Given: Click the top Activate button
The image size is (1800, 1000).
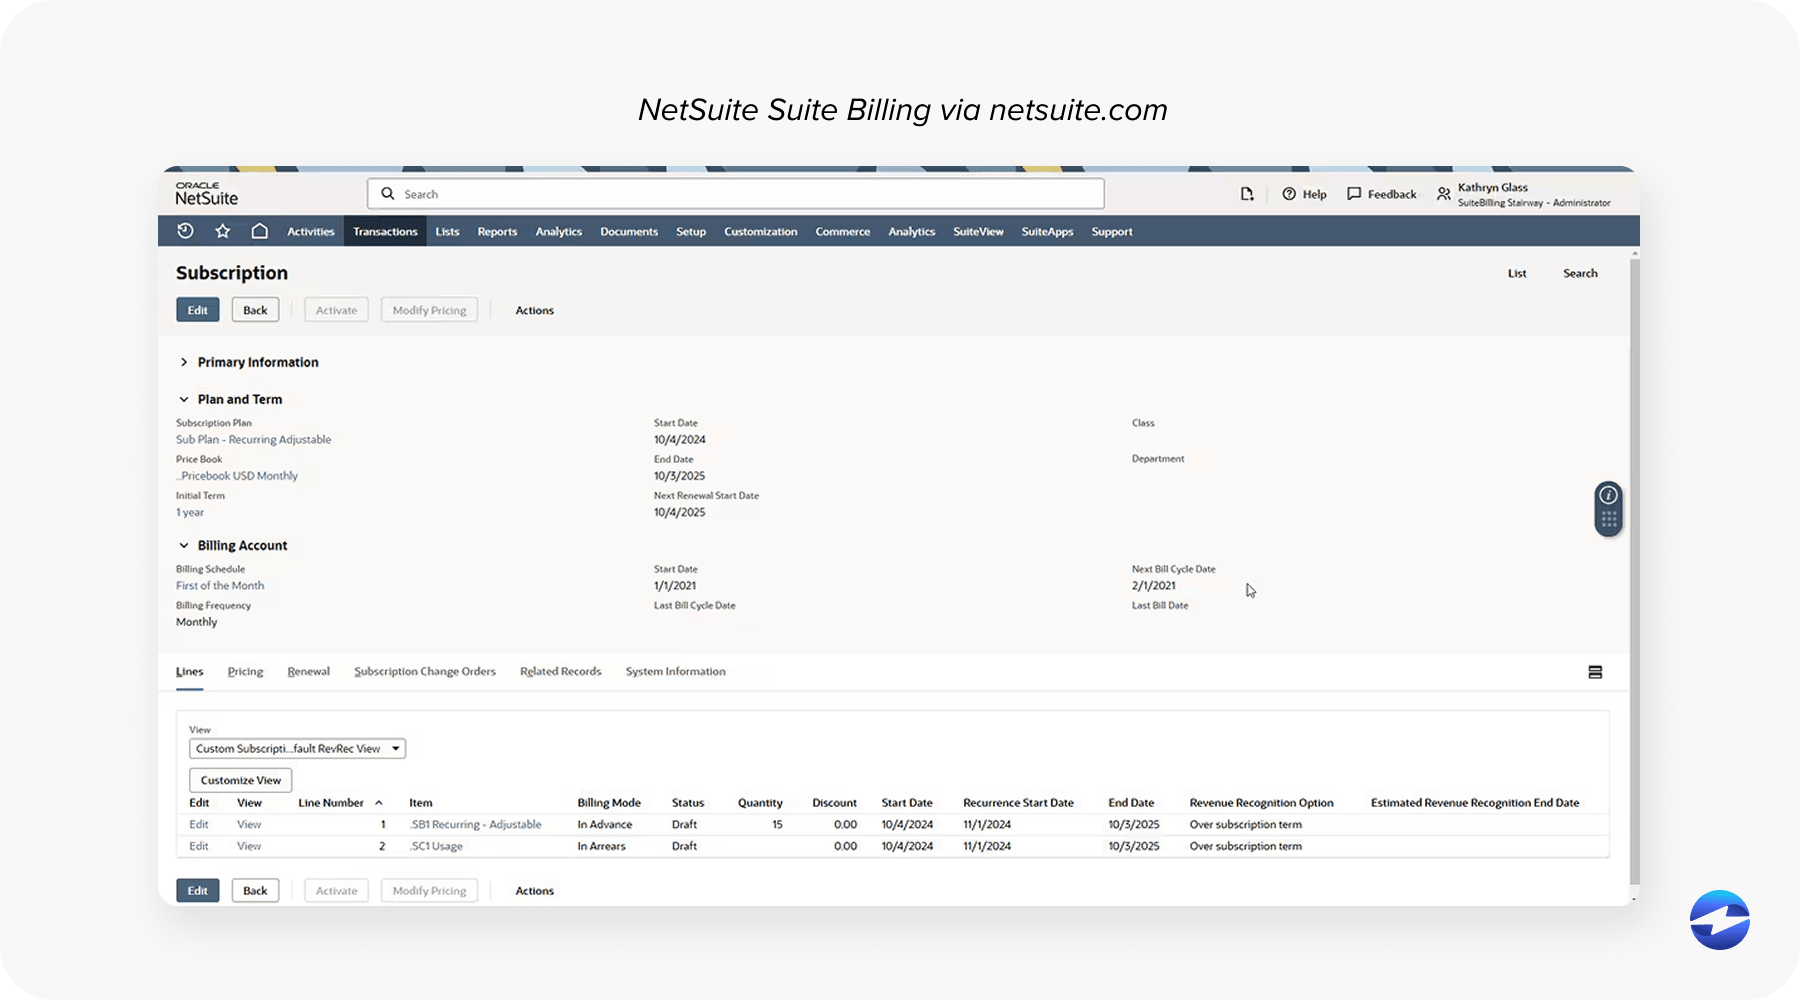Looking at the screenshot, I should point(336,310).
